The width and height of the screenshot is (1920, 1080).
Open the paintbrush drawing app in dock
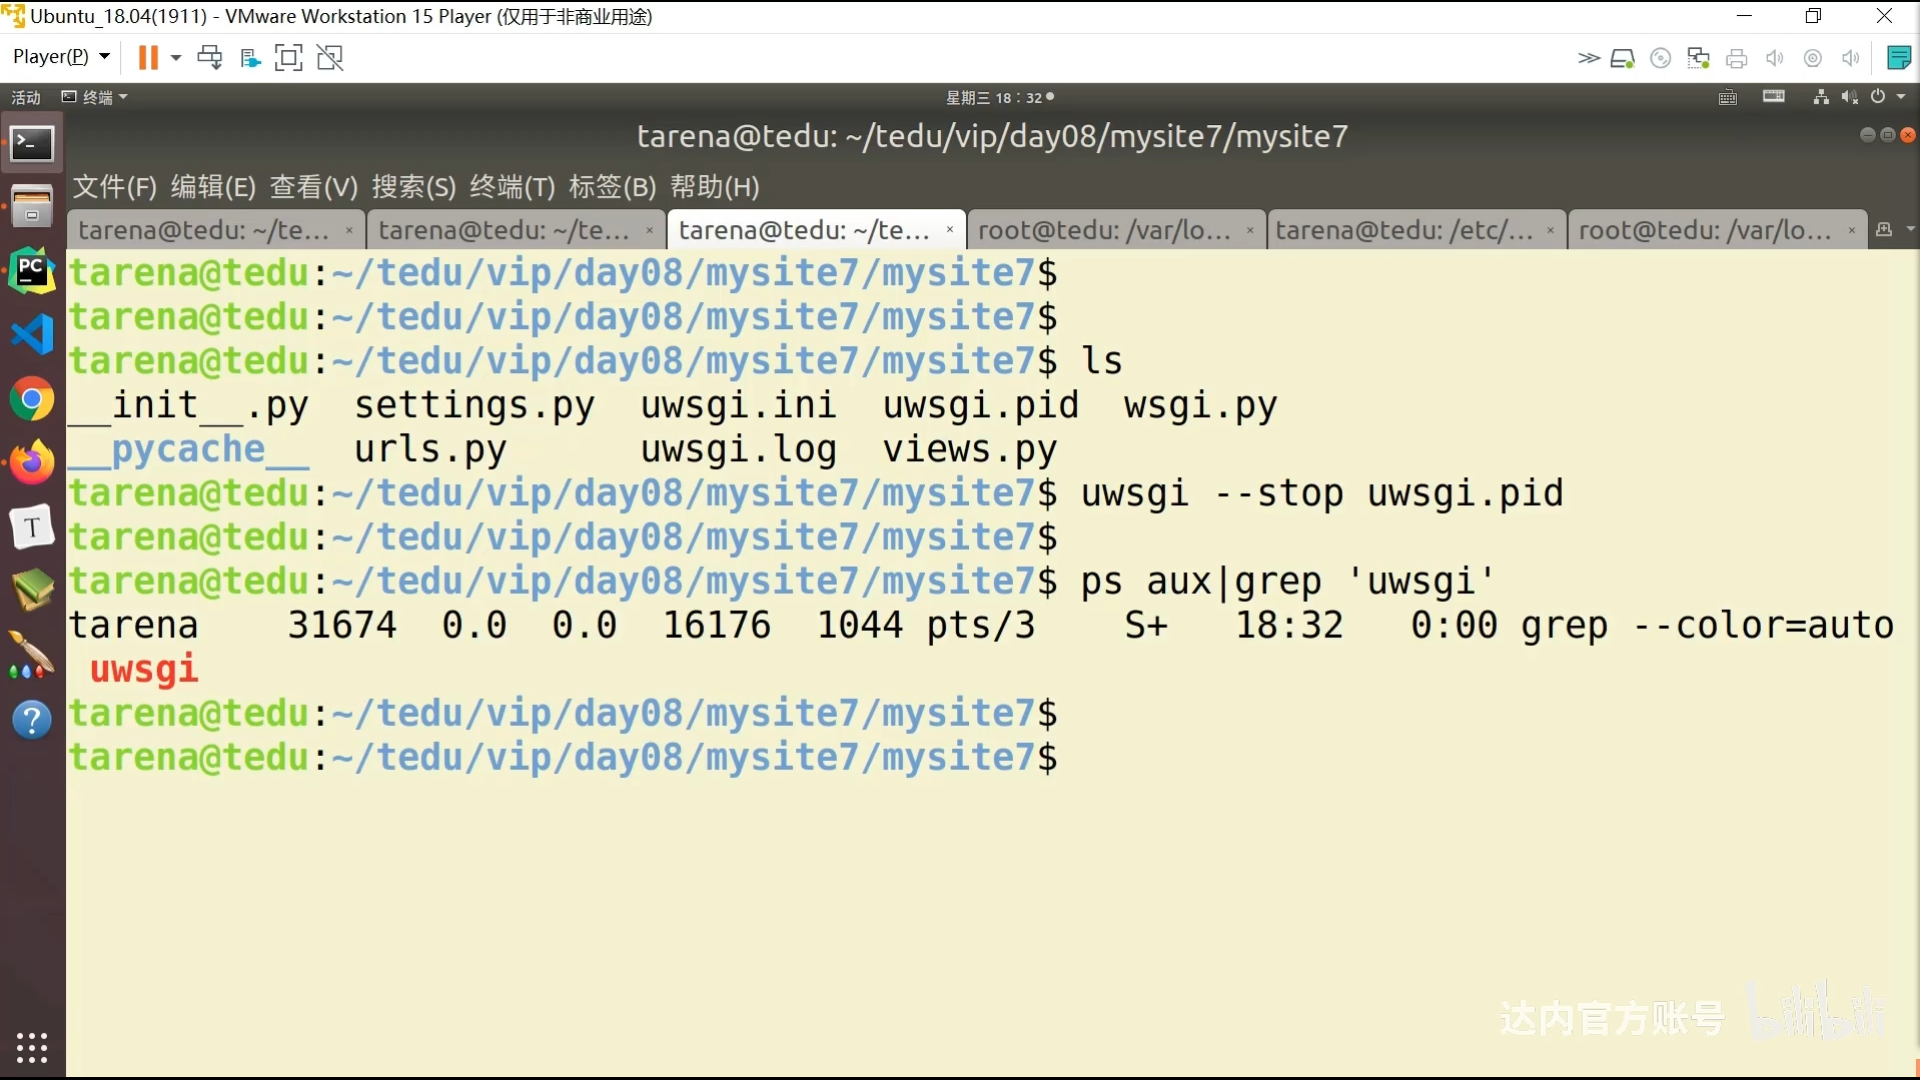pyautogui.click(x=32, y=655)
